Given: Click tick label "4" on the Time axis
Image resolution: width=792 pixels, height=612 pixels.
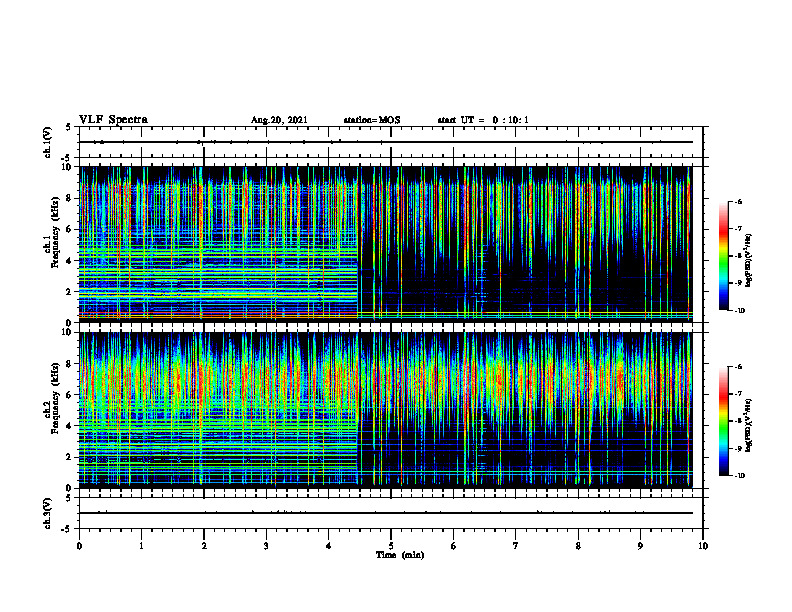Looking at the screenshot, I should (329, 546).
